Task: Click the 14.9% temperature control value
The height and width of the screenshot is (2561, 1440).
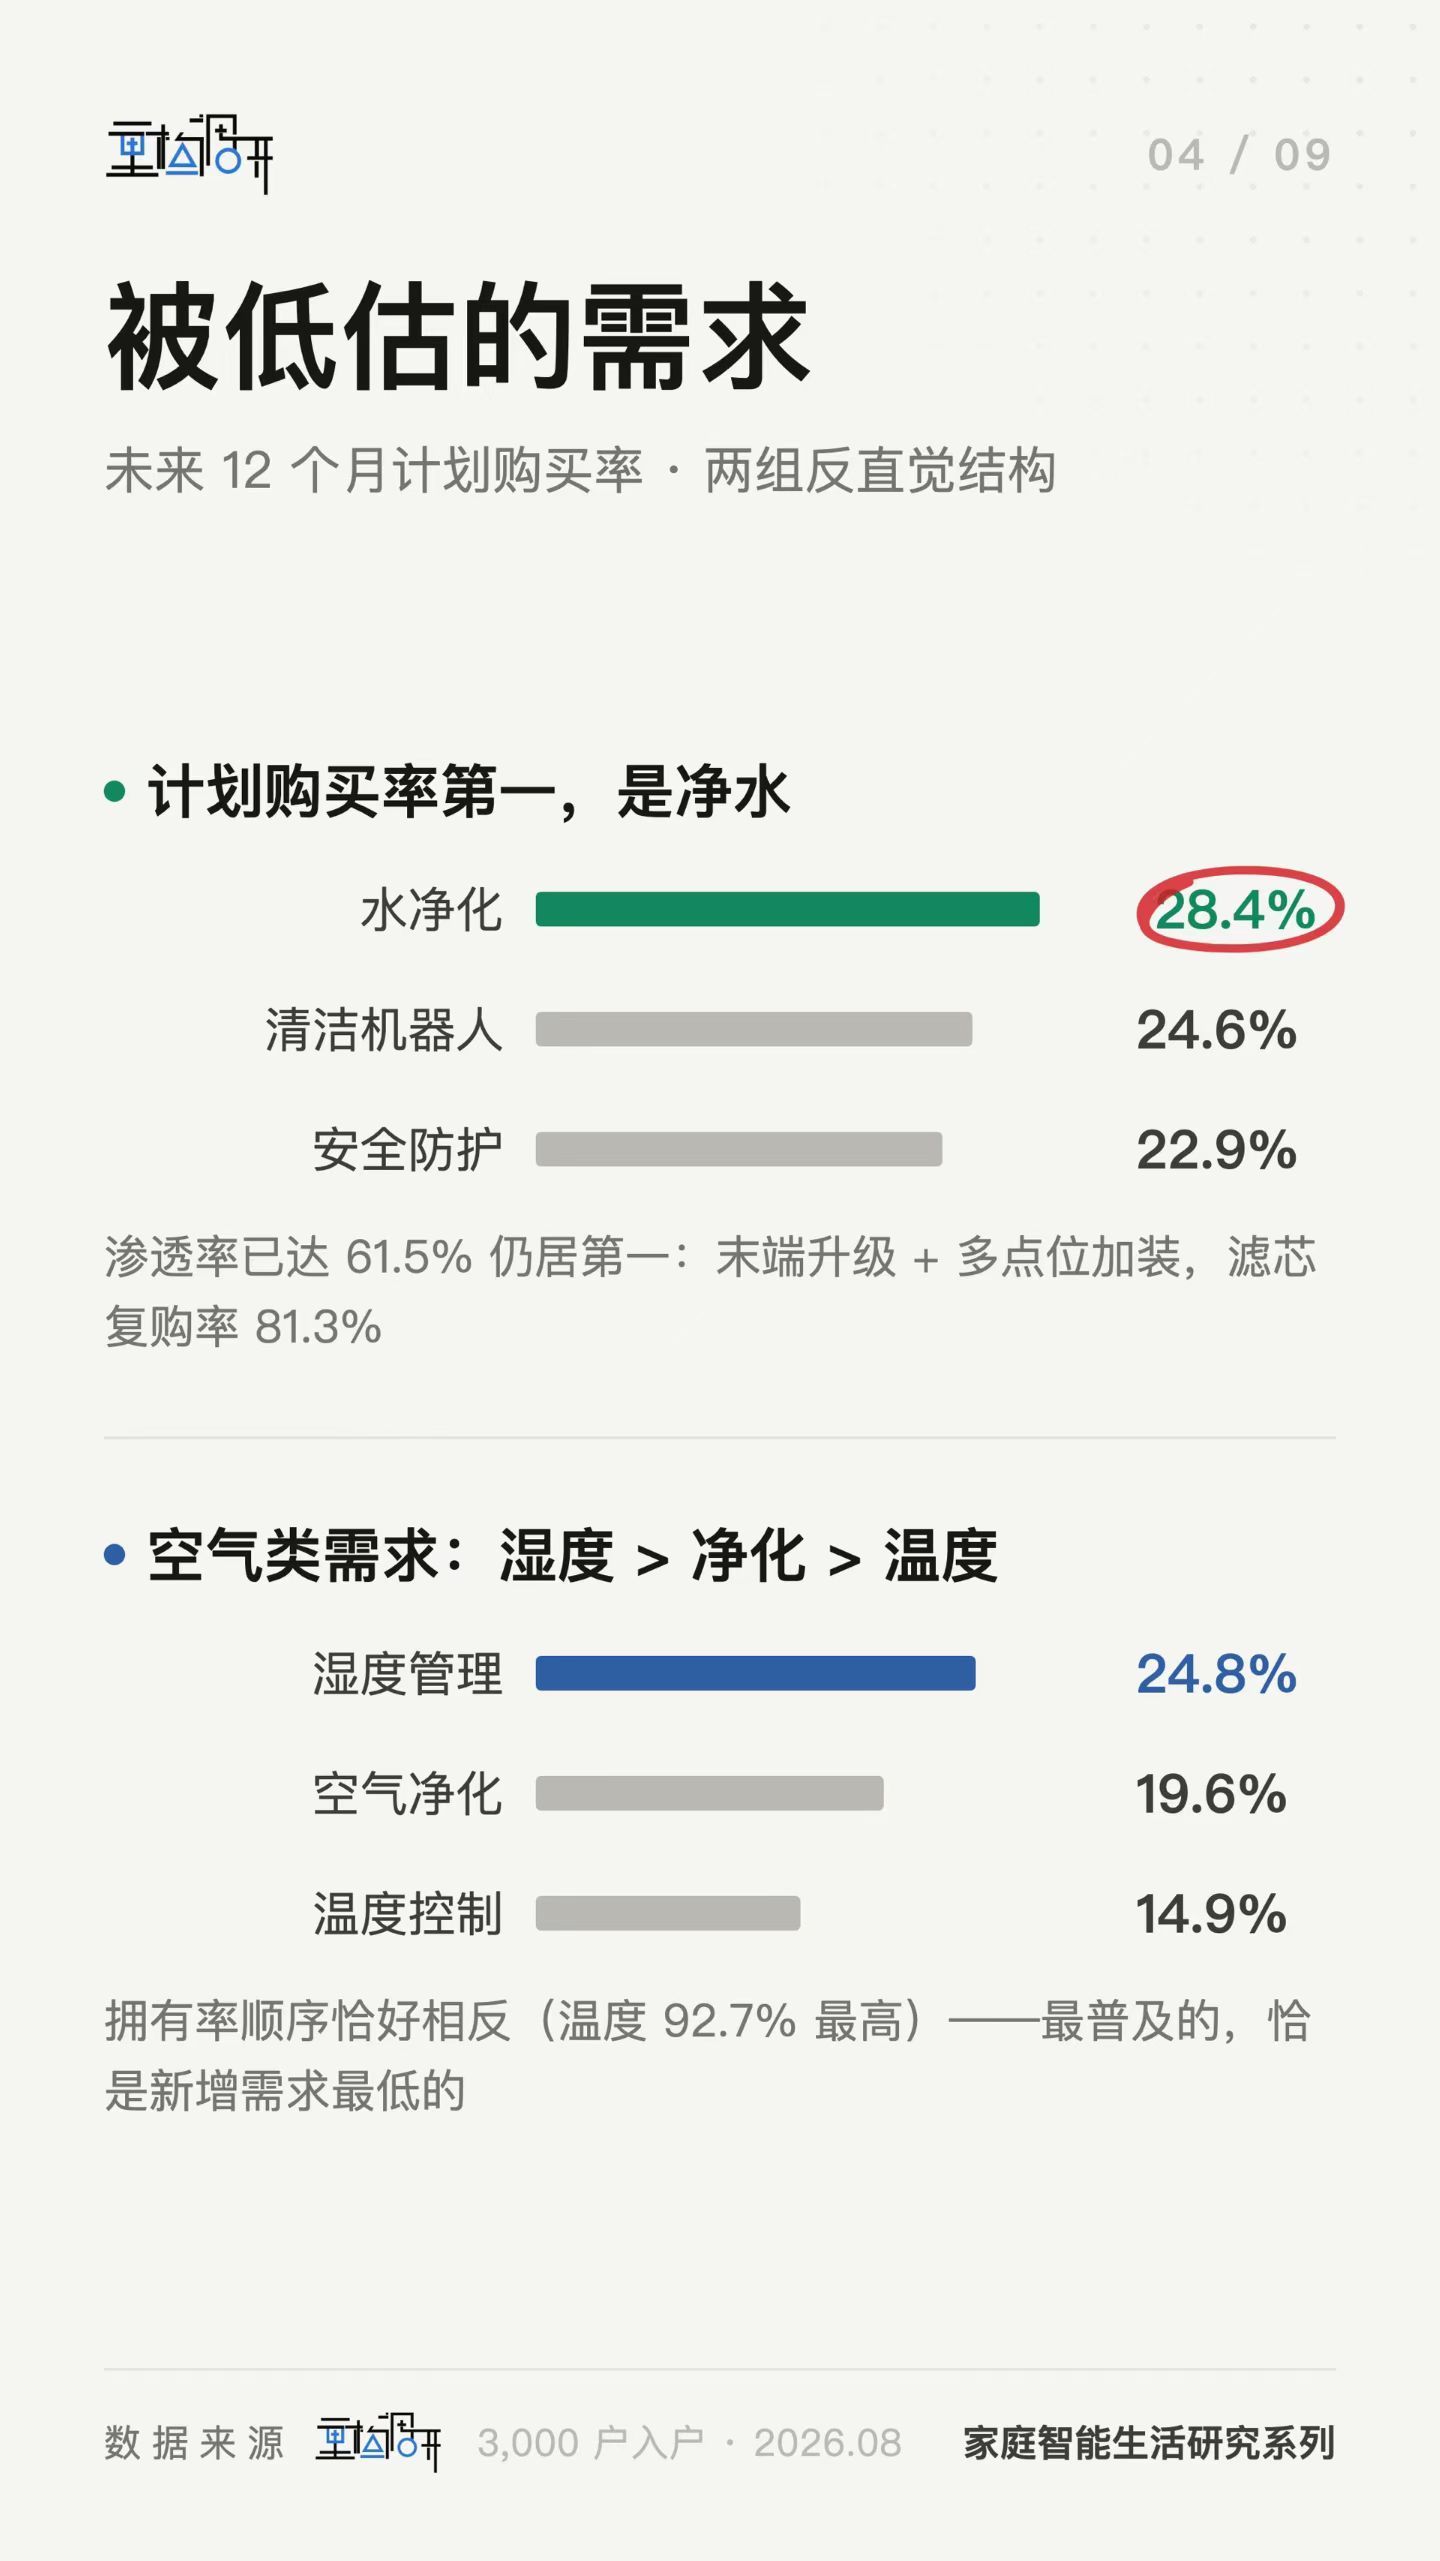Action: coord(1211,1914)
